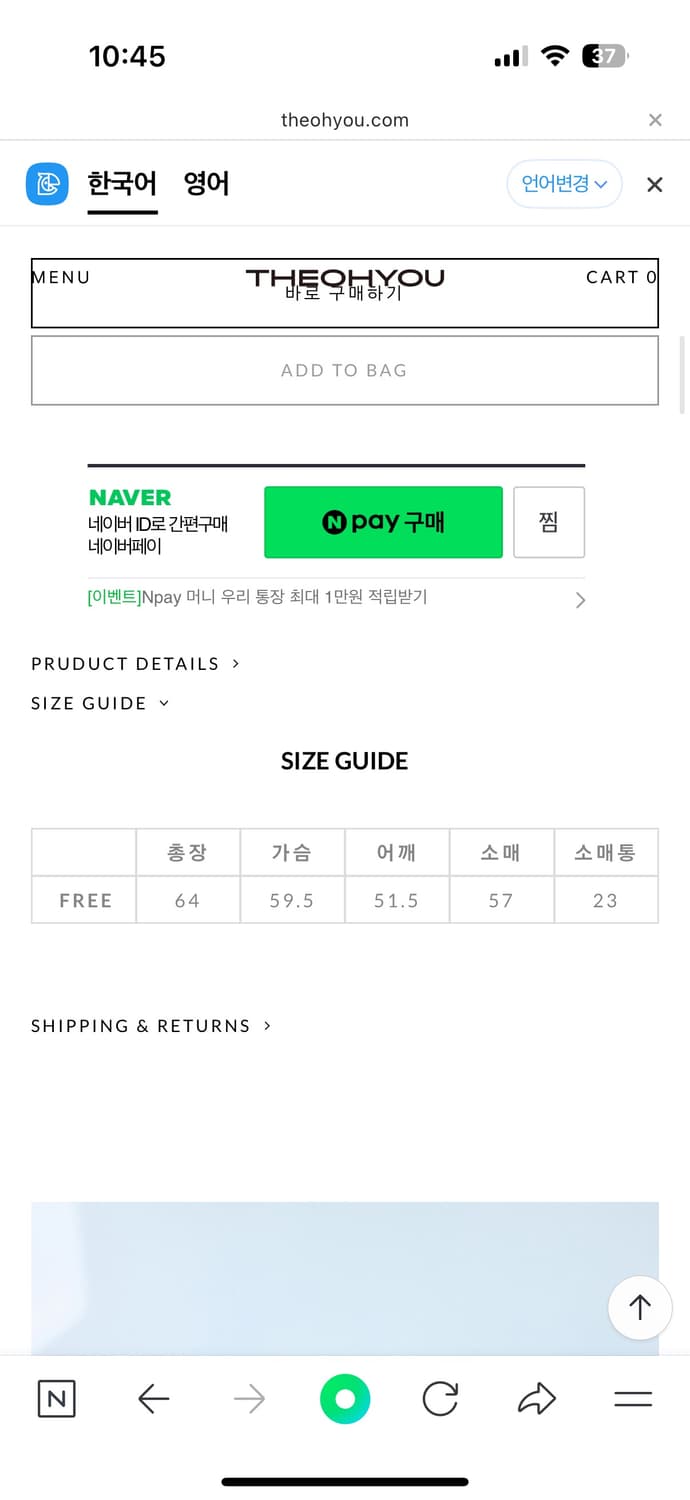This screenshot has height=1500, width=690.
Task: Expand the PRUDUCT DETAILS section
Action: click(x=135, y=664)
